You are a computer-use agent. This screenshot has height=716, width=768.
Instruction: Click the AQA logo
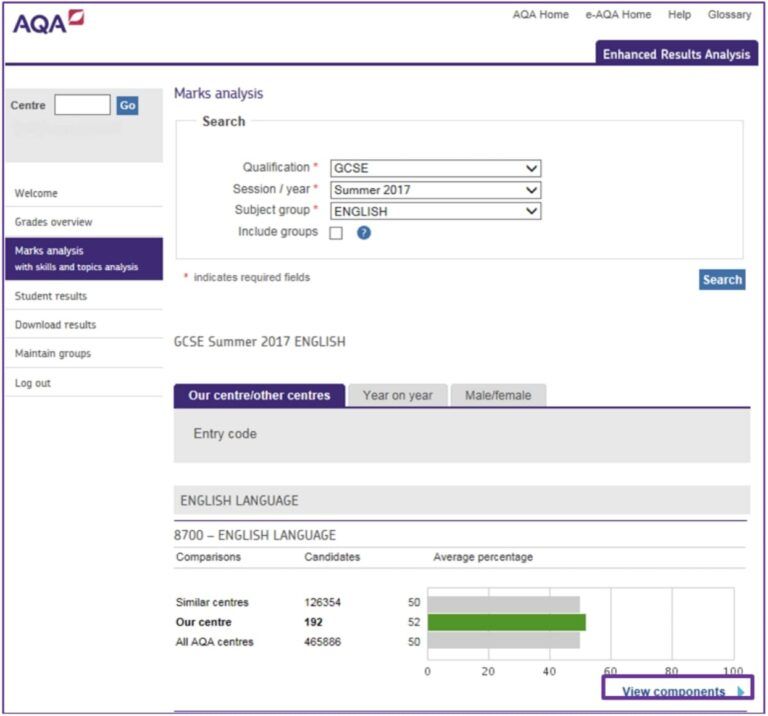tap(47, 21)
